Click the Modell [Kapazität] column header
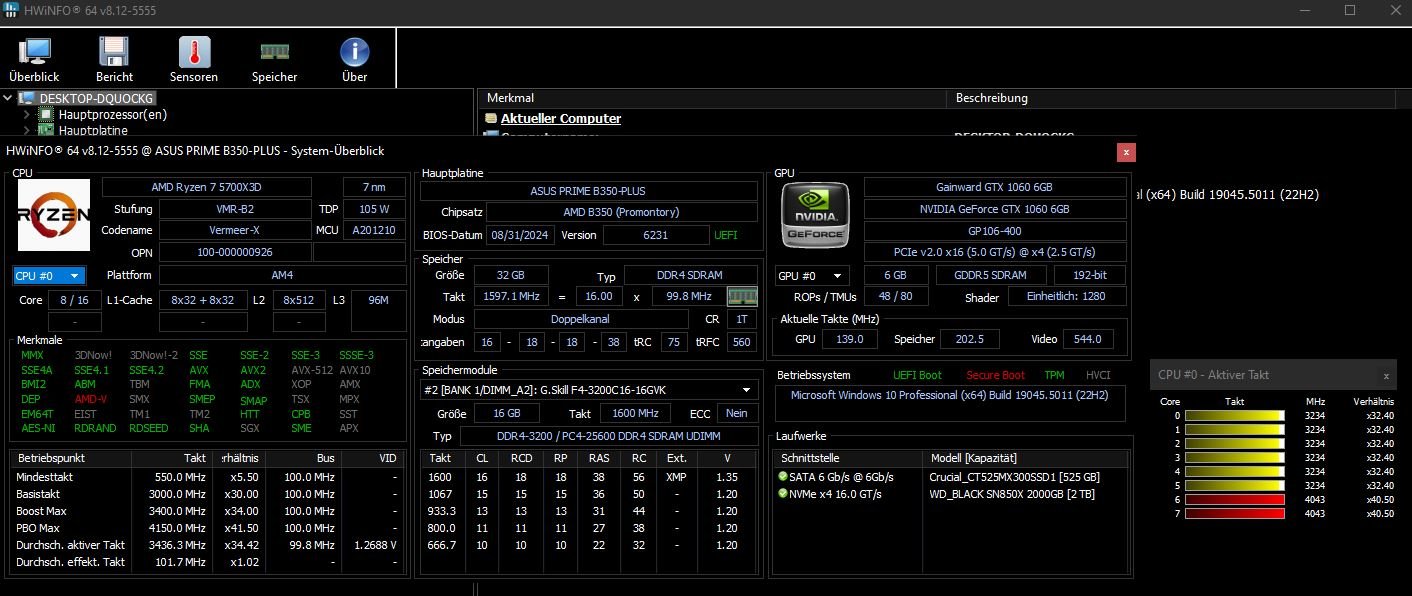Screen dimensions: 1412x596 tap(1025, 457)
